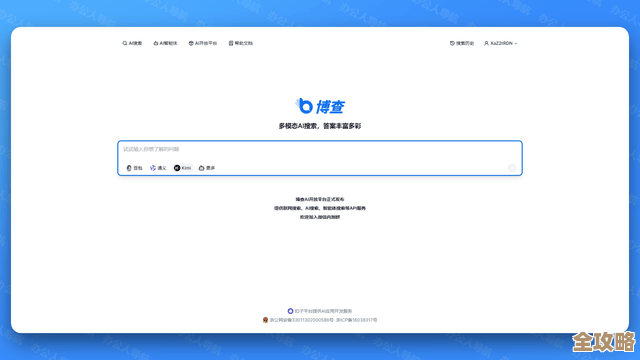Image resolution: width=640 pixels, height=360 pixels.
Task: Click the 扣子 circle logo in footer
Action: tap(290, 311)
